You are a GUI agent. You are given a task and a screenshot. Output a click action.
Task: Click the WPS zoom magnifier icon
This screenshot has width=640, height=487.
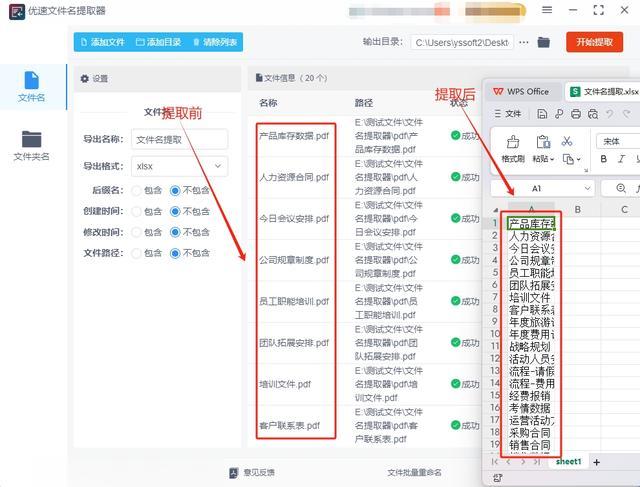coord(620,188)
